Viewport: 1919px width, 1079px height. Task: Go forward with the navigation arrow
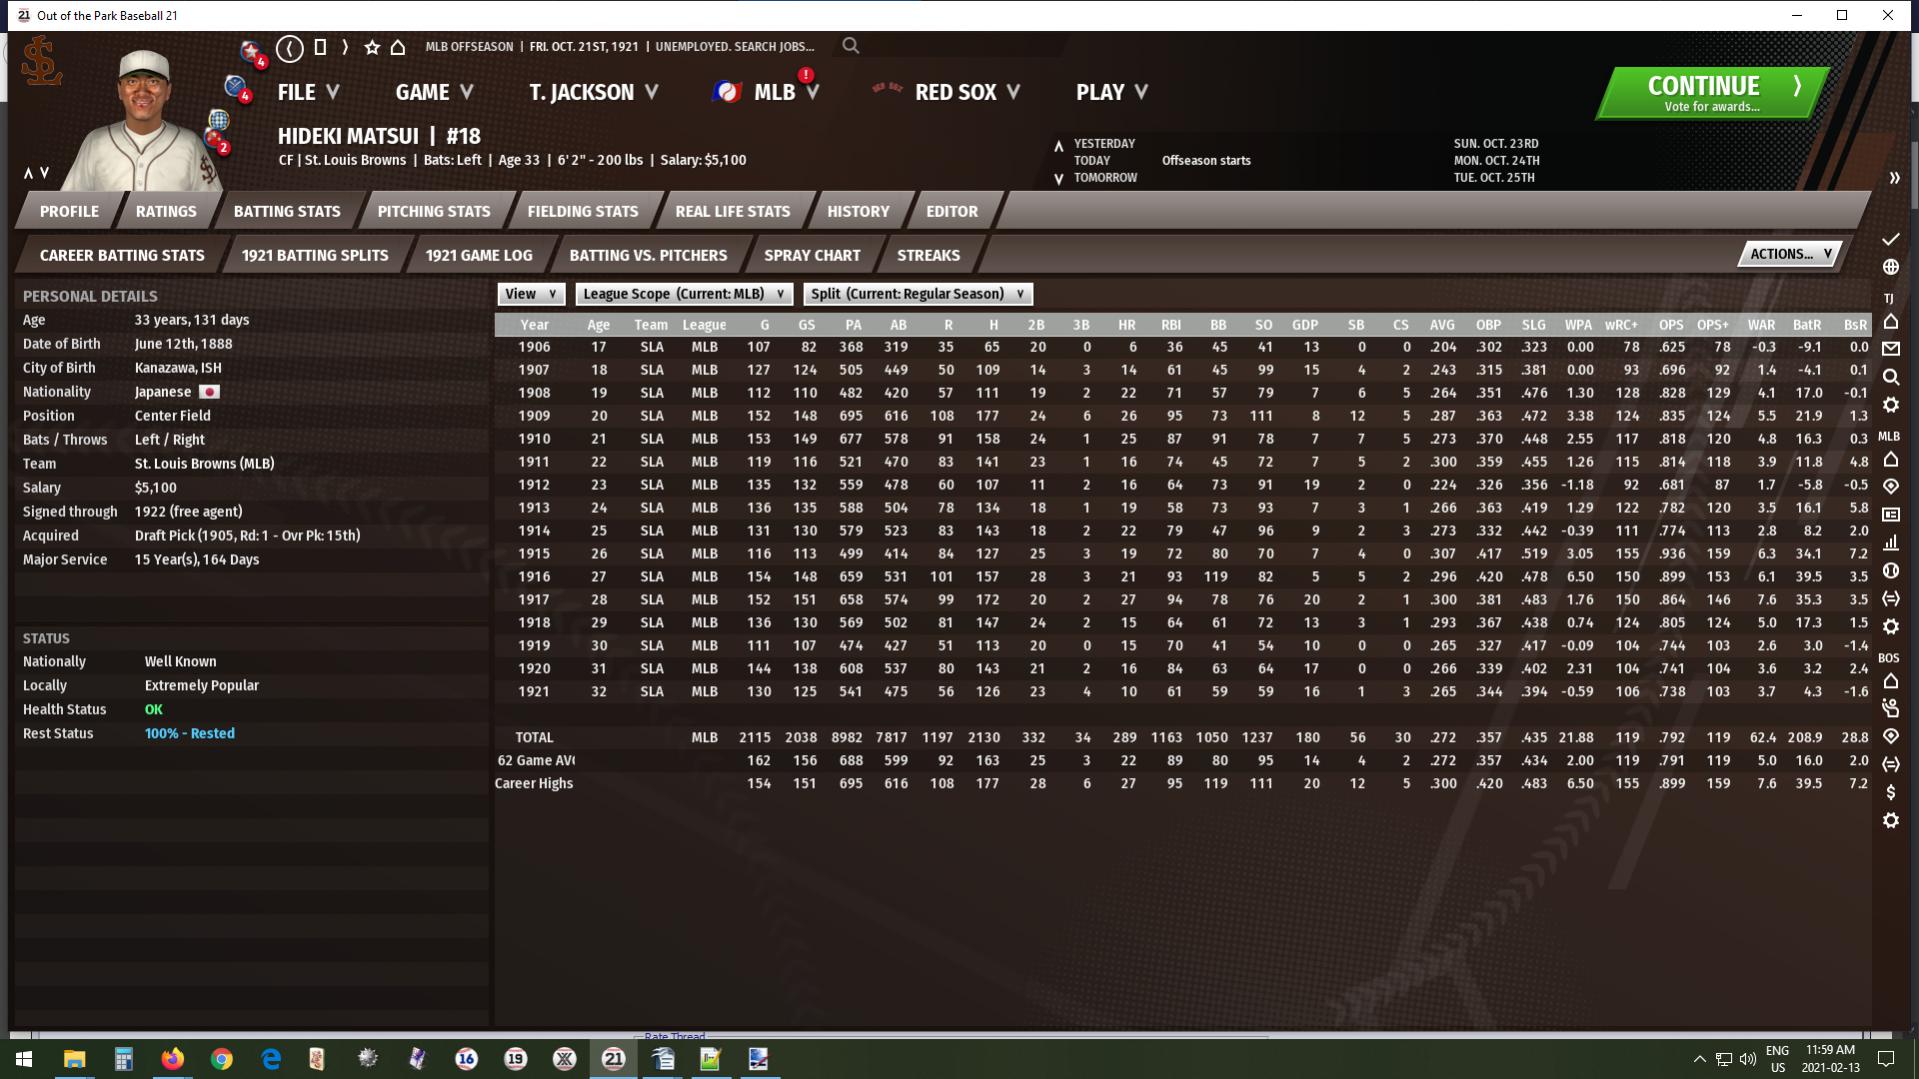click(x=345, y=47)
